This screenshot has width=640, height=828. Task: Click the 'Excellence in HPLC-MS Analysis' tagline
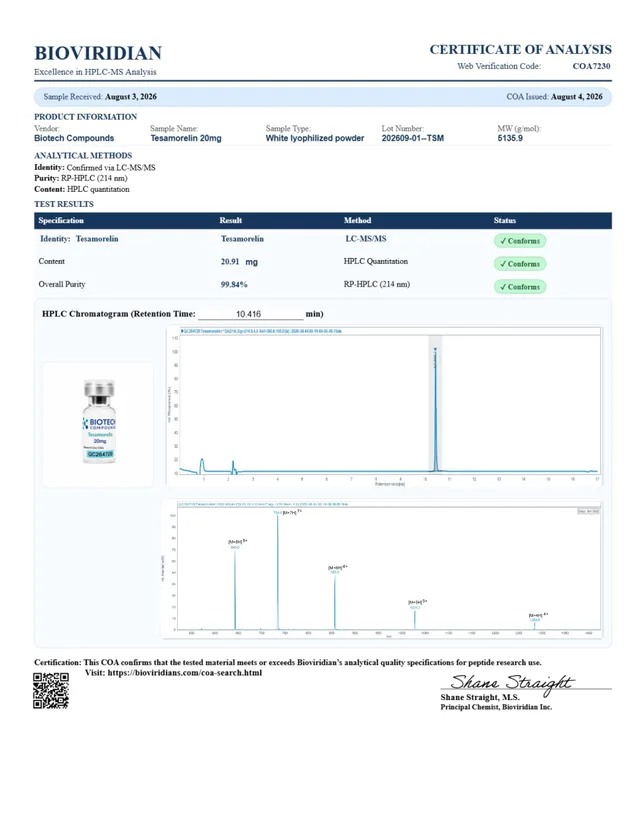tap(95, 72)
